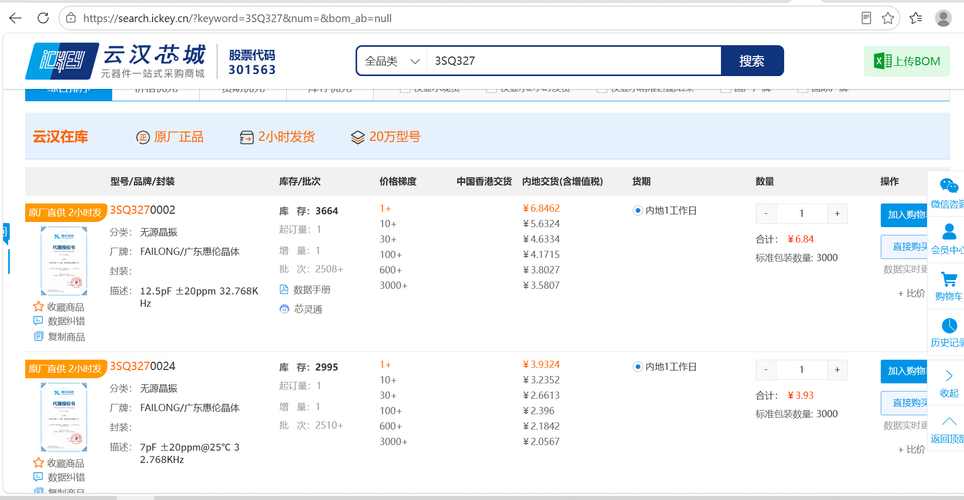Image resolution: width=964 pixels, height=500 pixels.
Task: Edit quantity field for 3SQ3270002
Action: pos(802,213)
